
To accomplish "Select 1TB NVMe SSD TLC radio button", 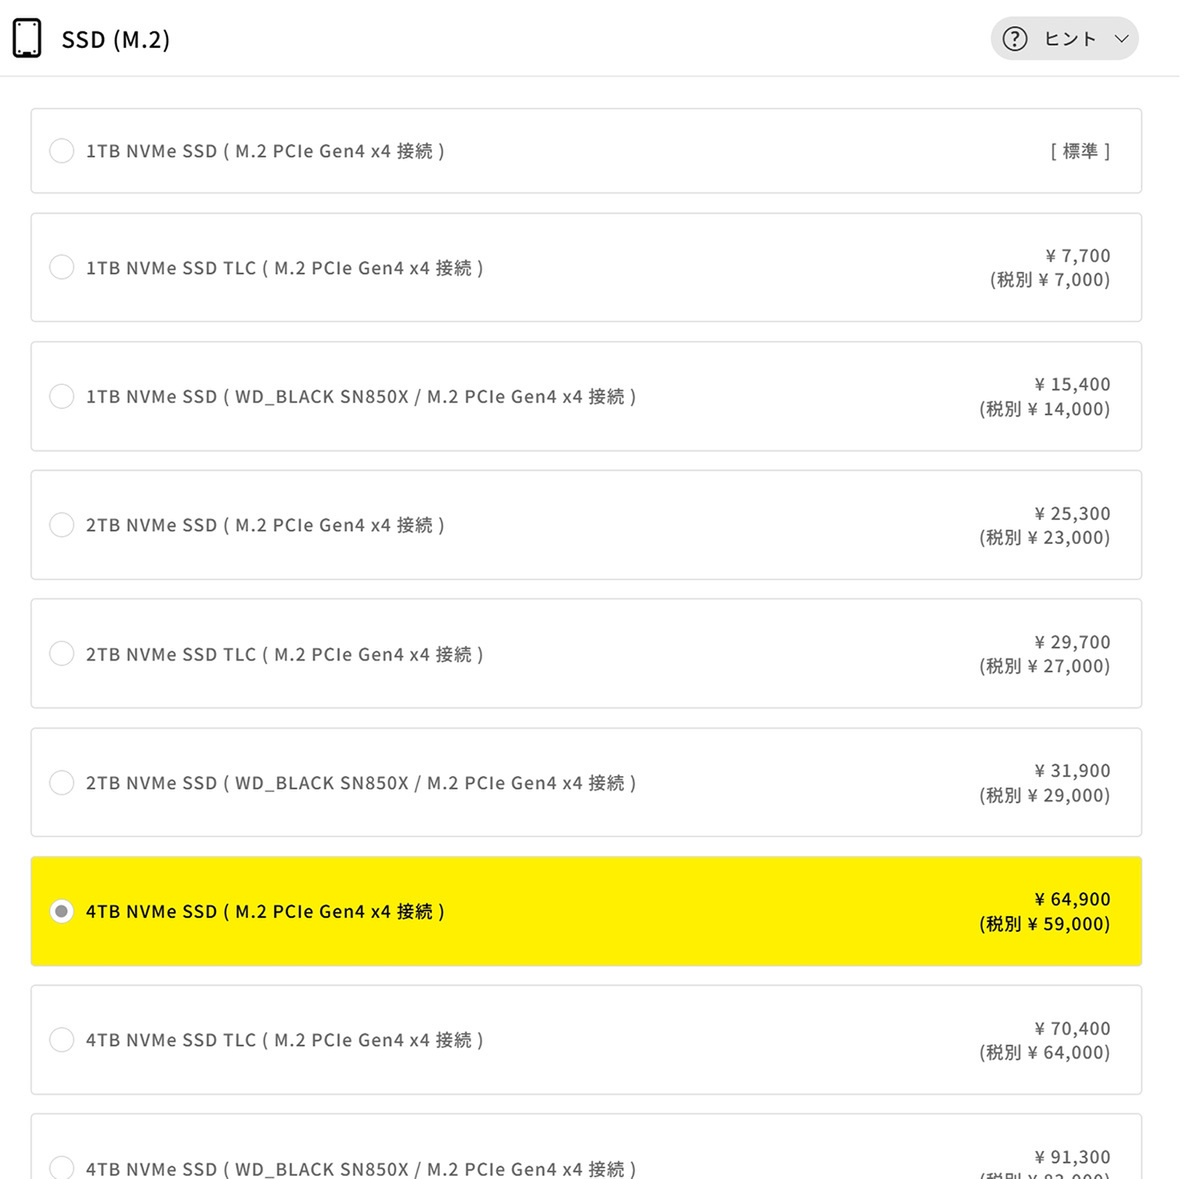I will pyautogui.click(x=62, y=267).
